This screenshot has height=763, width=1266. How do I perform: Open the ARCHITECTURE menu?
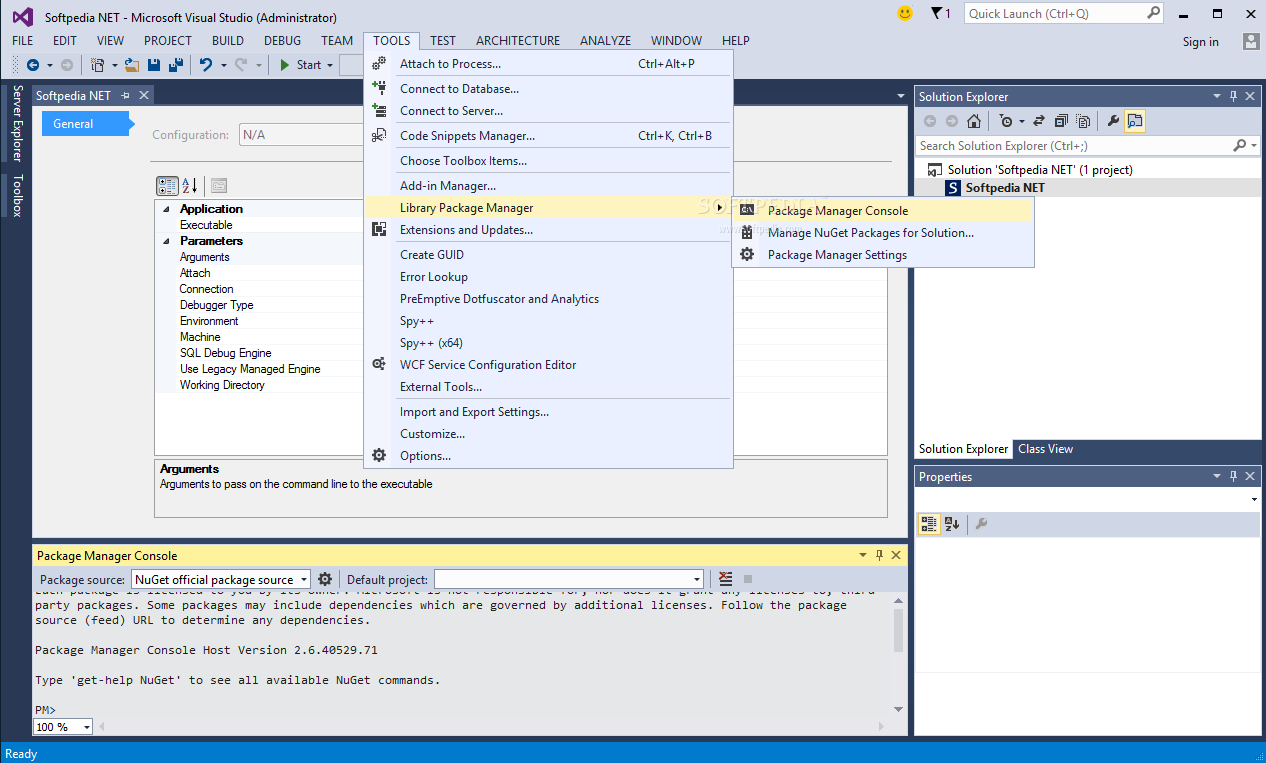coord(518,41)
